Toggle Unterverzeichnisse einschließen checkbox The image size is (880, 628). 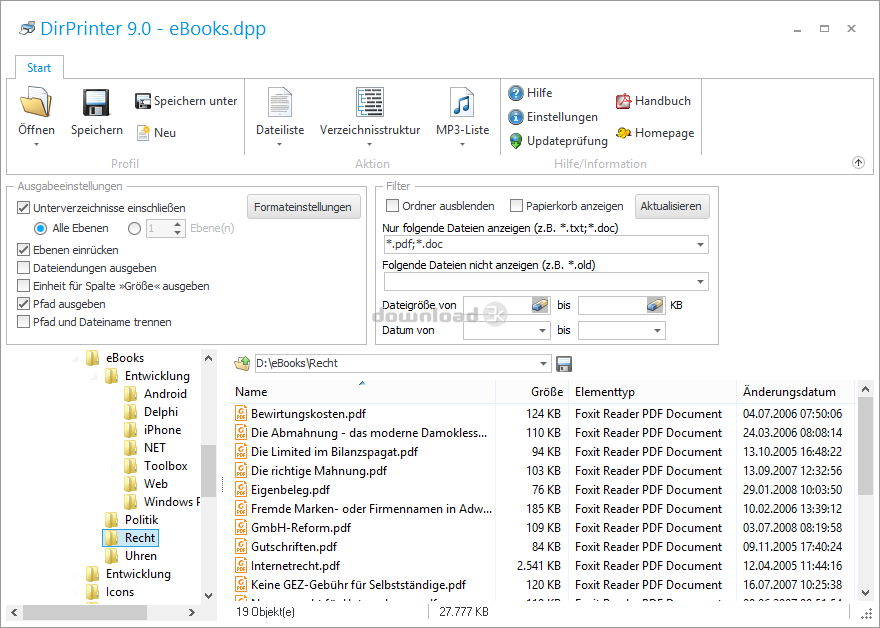pos(24,208)
